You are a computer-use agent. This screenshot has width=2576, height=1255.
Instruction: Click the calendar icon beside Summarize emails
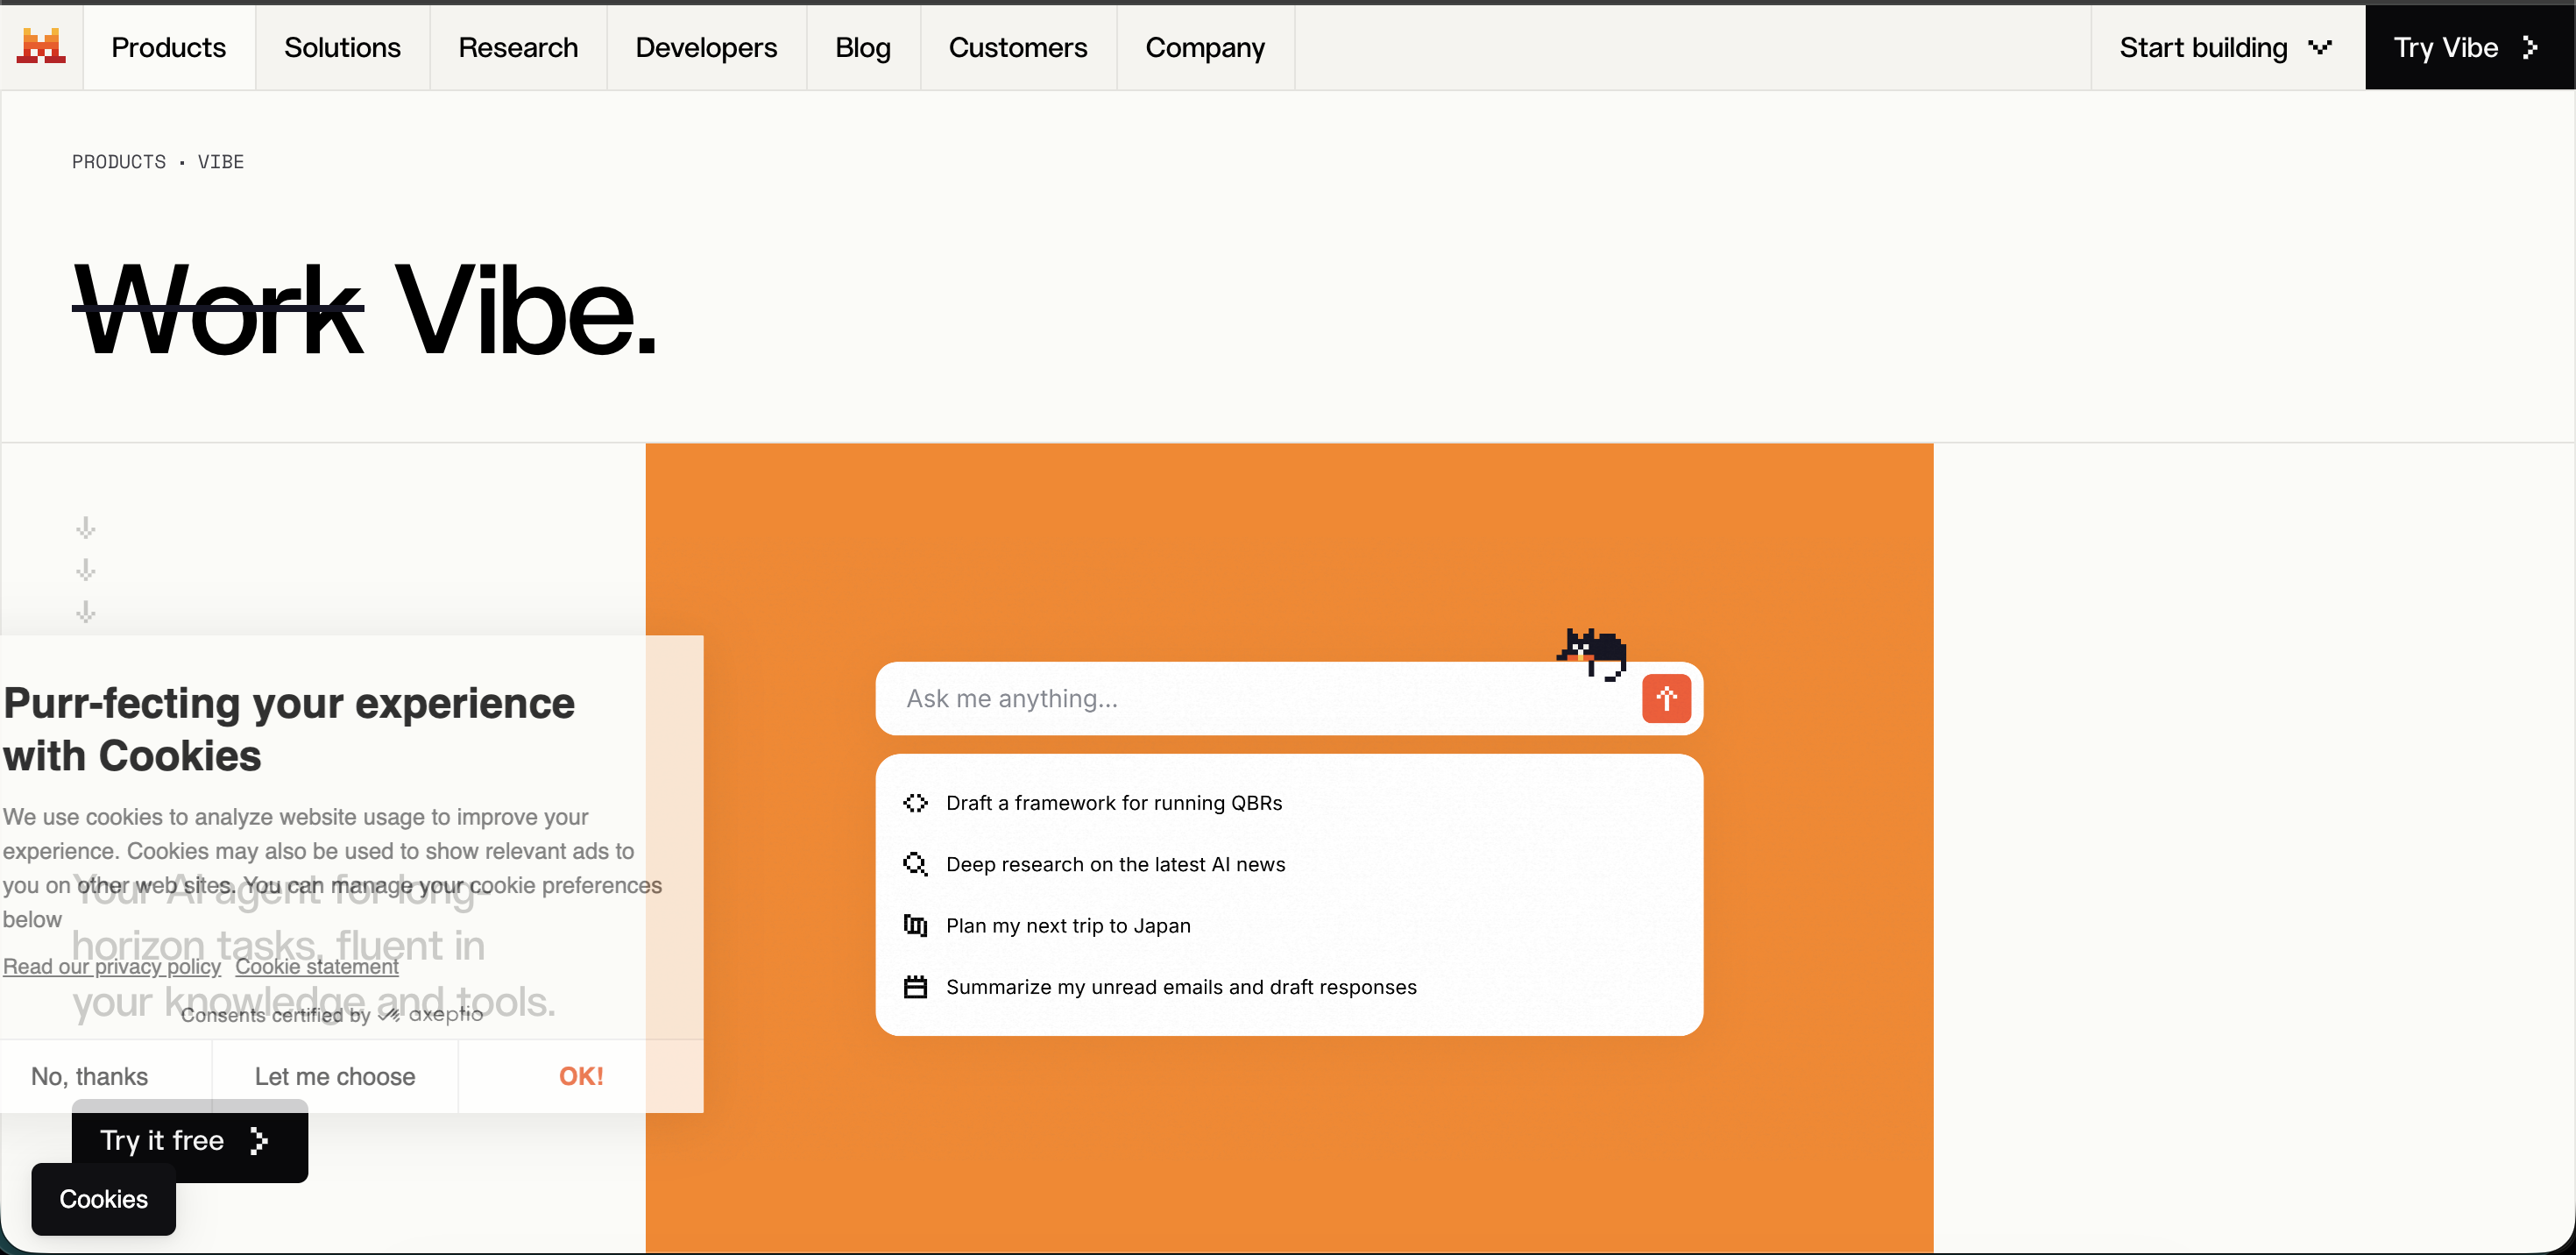915,987
